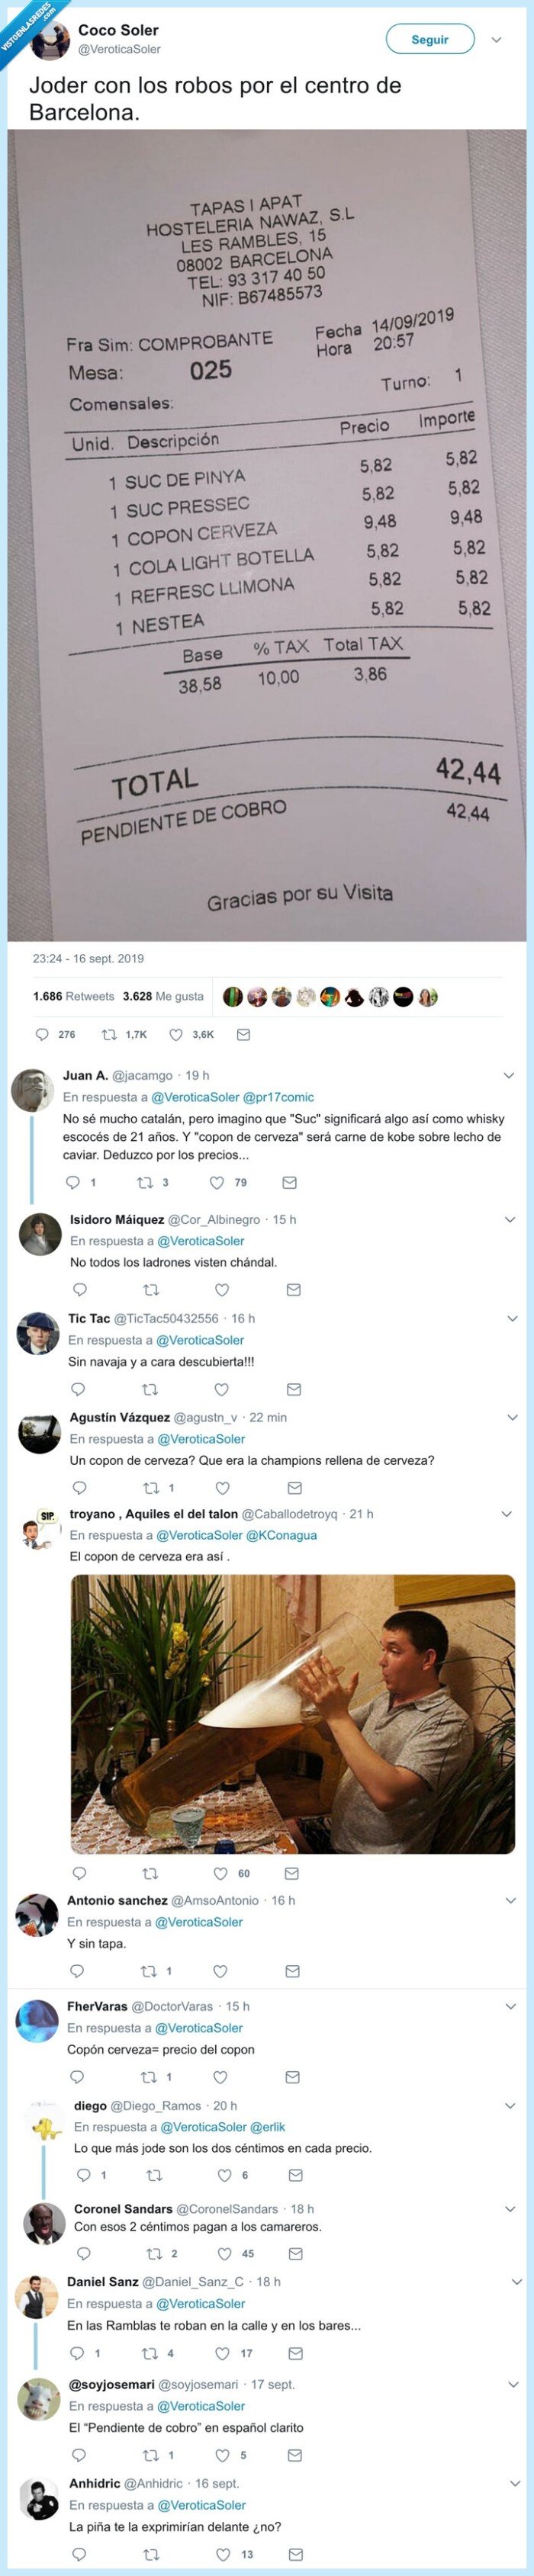Like Juan A.'s reply with 79 likes

(x=217, y=1182)
